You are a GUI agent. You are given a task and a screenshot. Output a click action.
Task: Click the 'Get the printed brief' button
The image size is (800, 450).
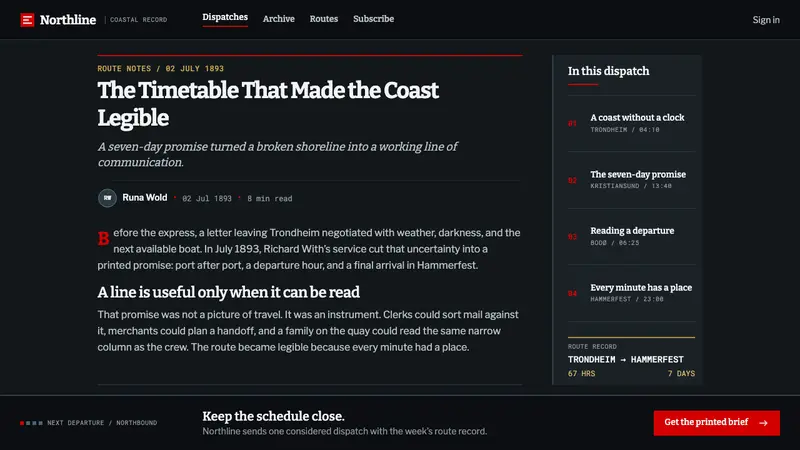tap(716, 423)
